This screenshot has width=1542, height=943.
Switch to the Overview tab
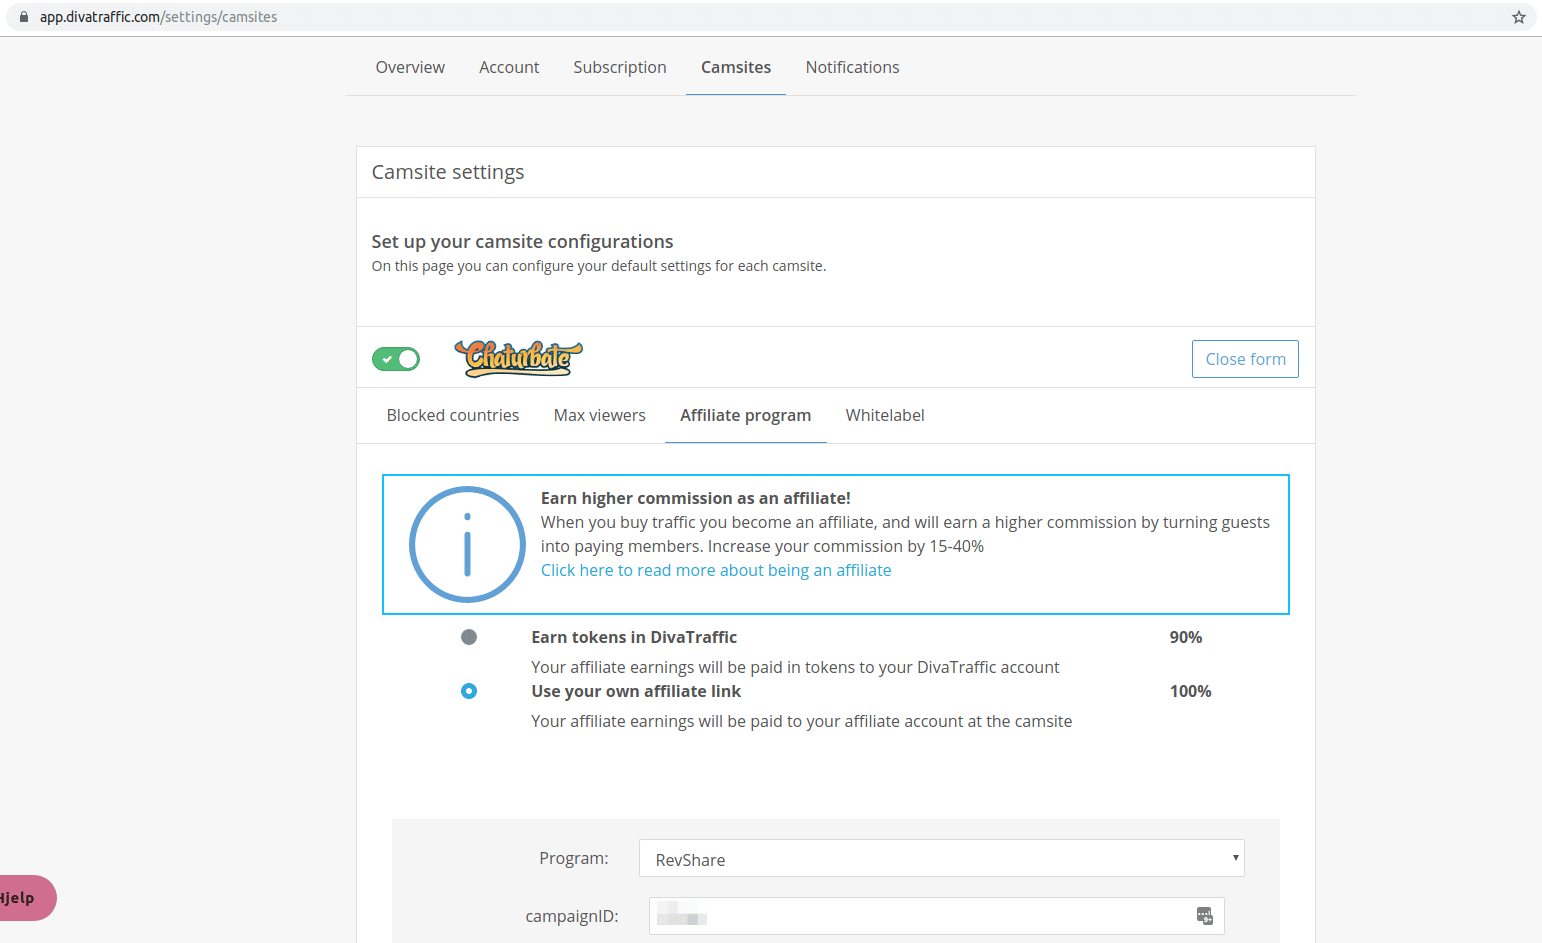pos(410,67)
